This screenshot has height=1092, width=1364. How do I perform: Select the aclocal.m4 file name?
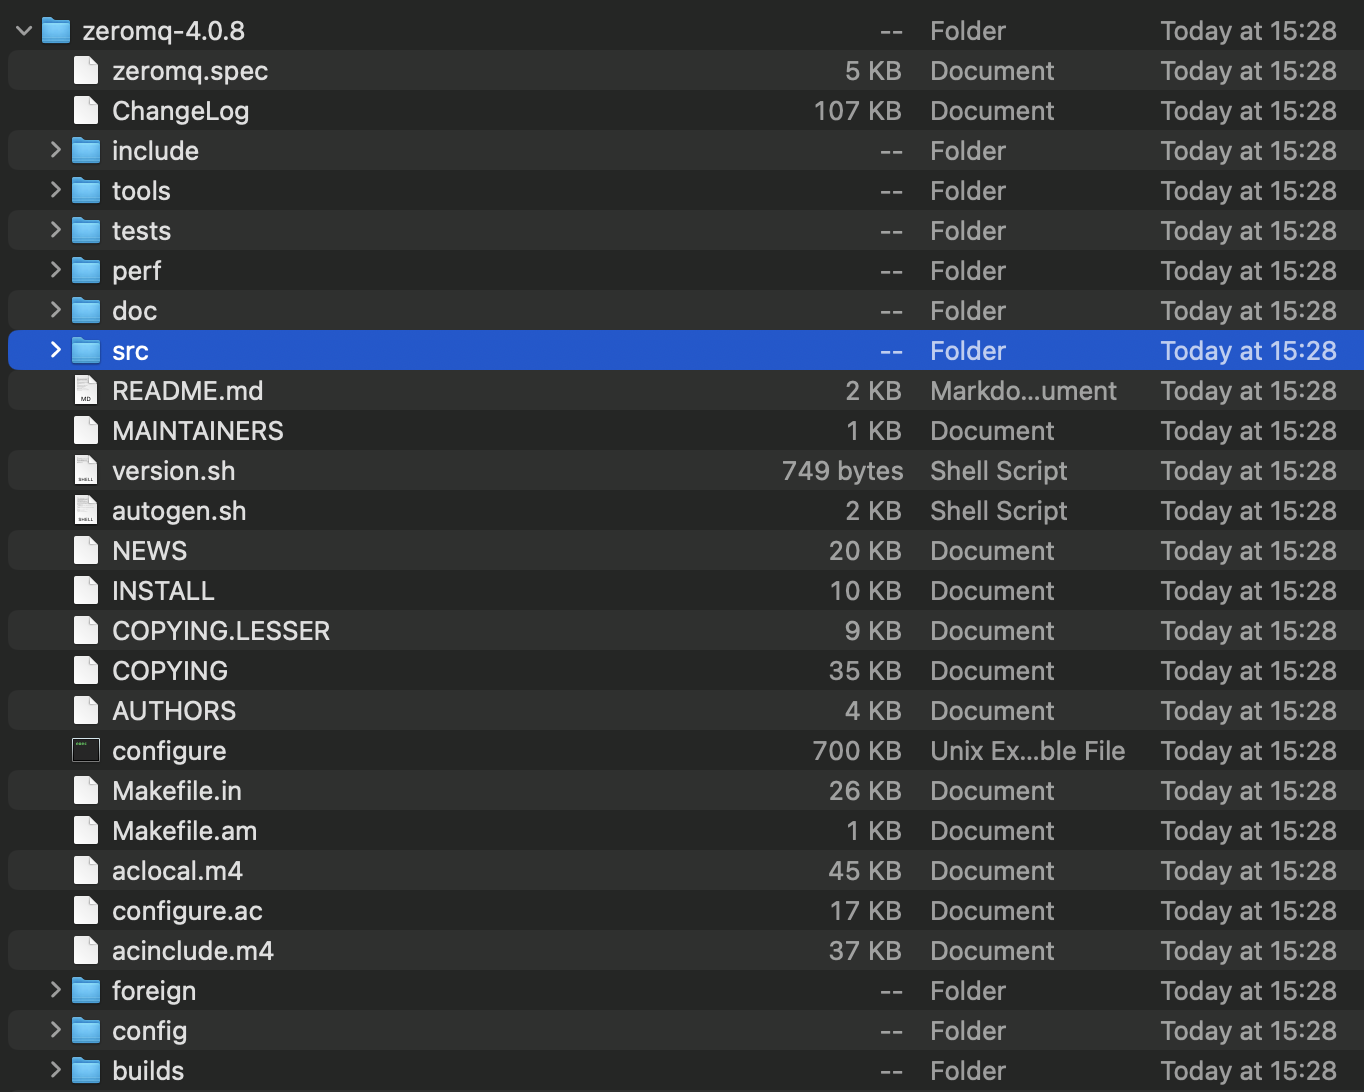178,871
